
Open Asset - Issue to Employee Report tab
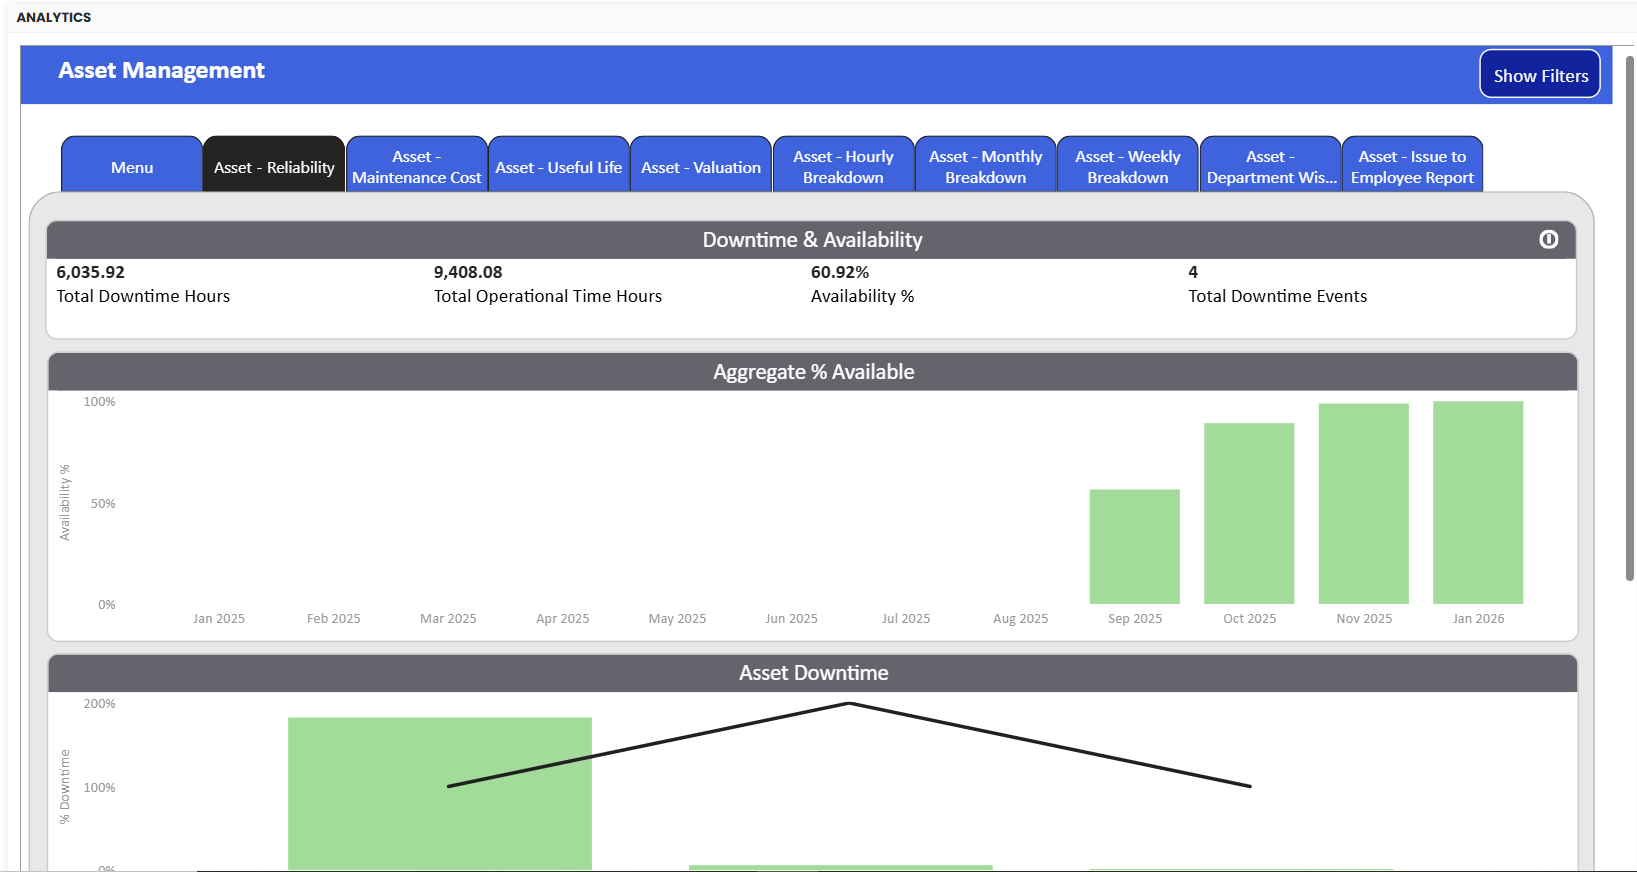[x=1412, y=165]
